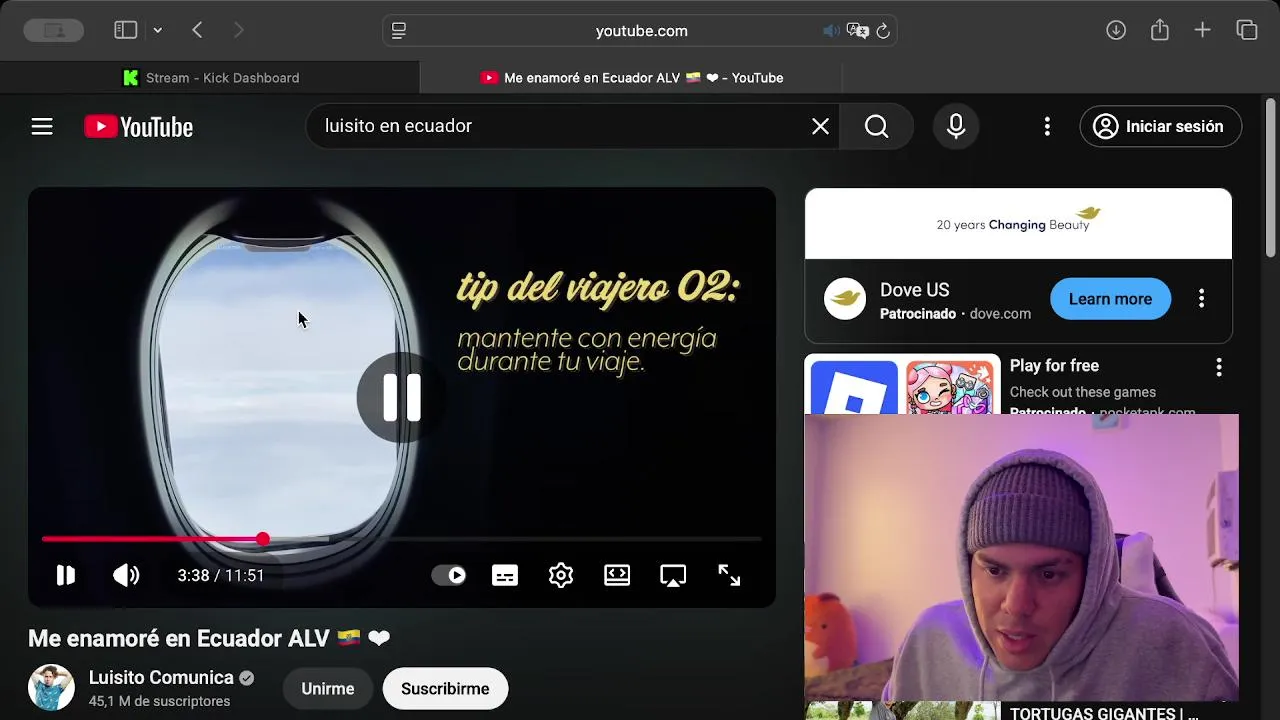
Task: Click the Unirme membership button
Action: coord(328,689)
